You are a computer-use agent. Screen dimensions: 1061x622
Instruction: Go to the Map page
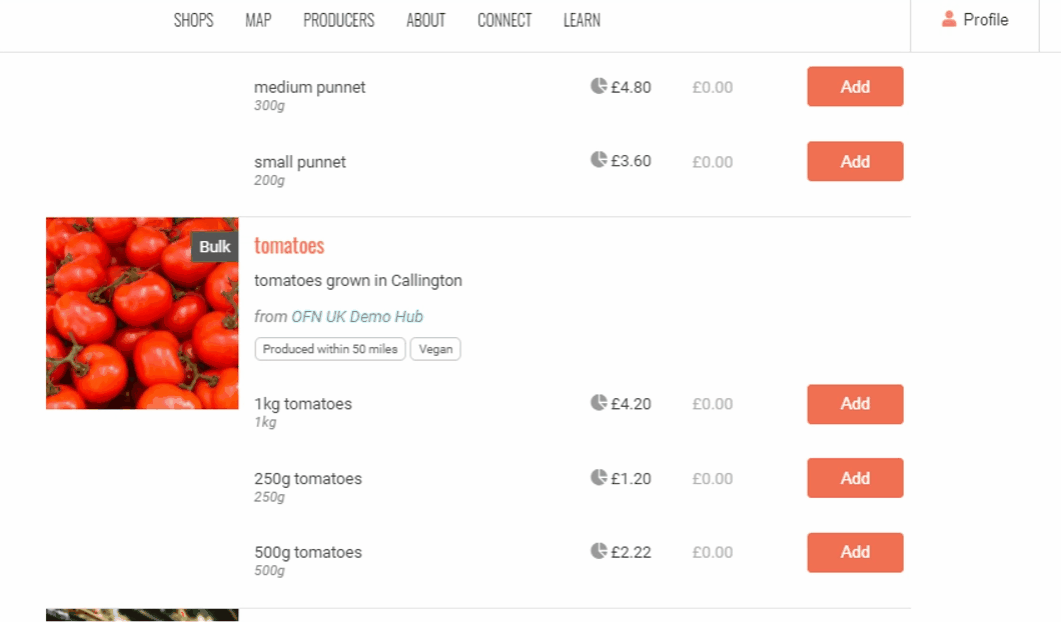click(x=258, y=20)
